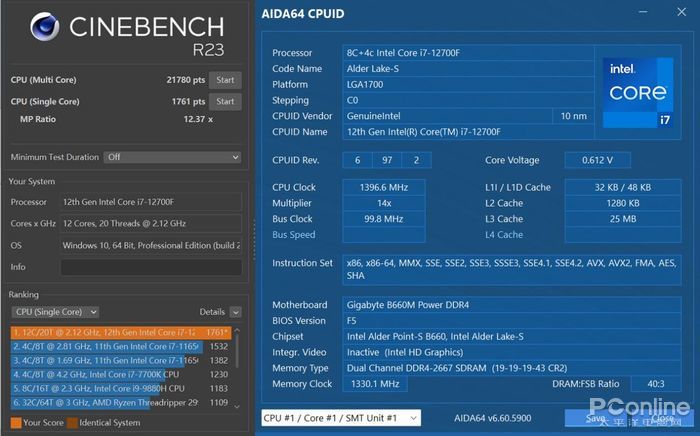Click the Core Voltage value 0.612 V
700x436 pixels.
597,160
